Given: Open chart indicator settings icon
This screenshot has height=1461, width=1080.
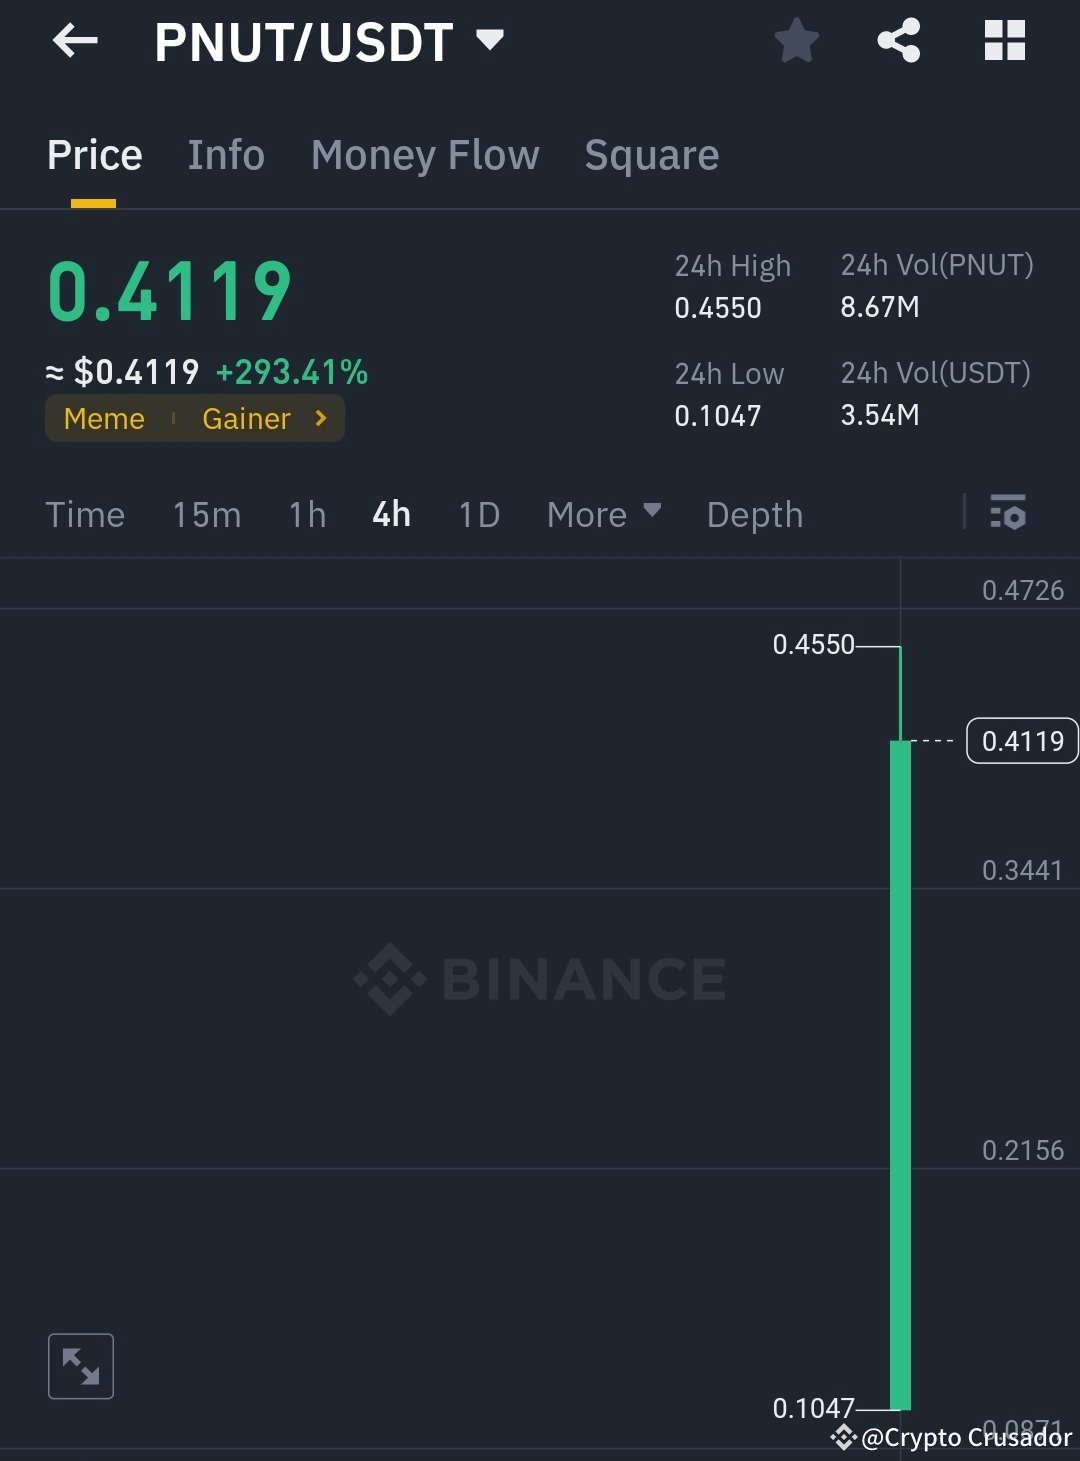Looking at the screenshot, I should click(x=1008, y=514).
